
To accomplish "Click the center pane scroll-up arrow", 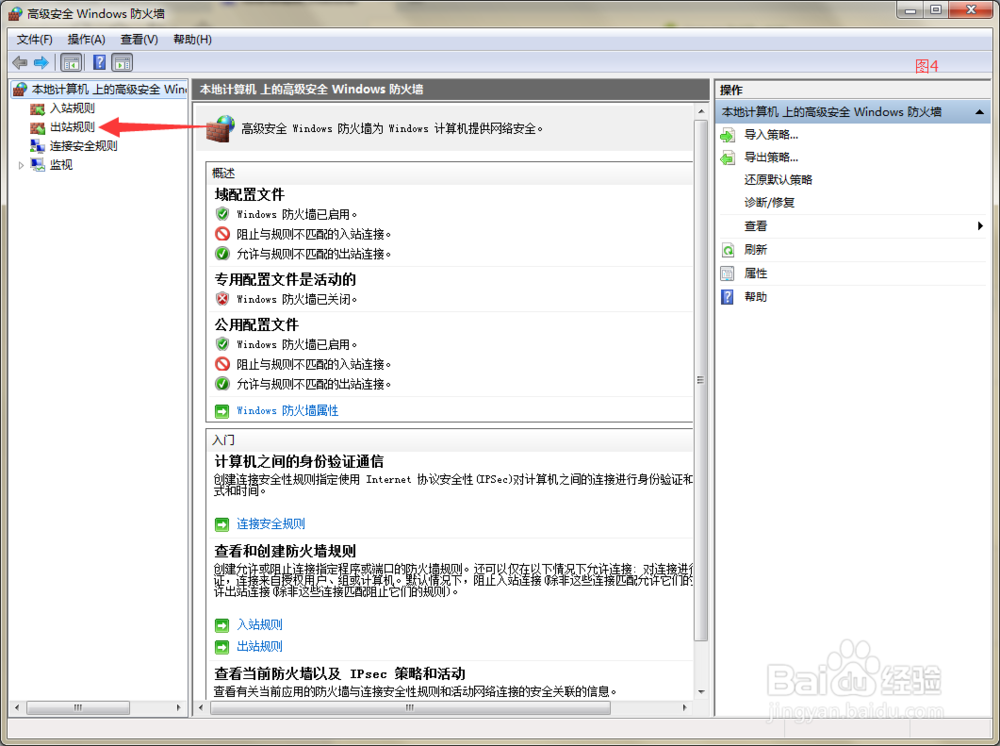I will 701,112.
